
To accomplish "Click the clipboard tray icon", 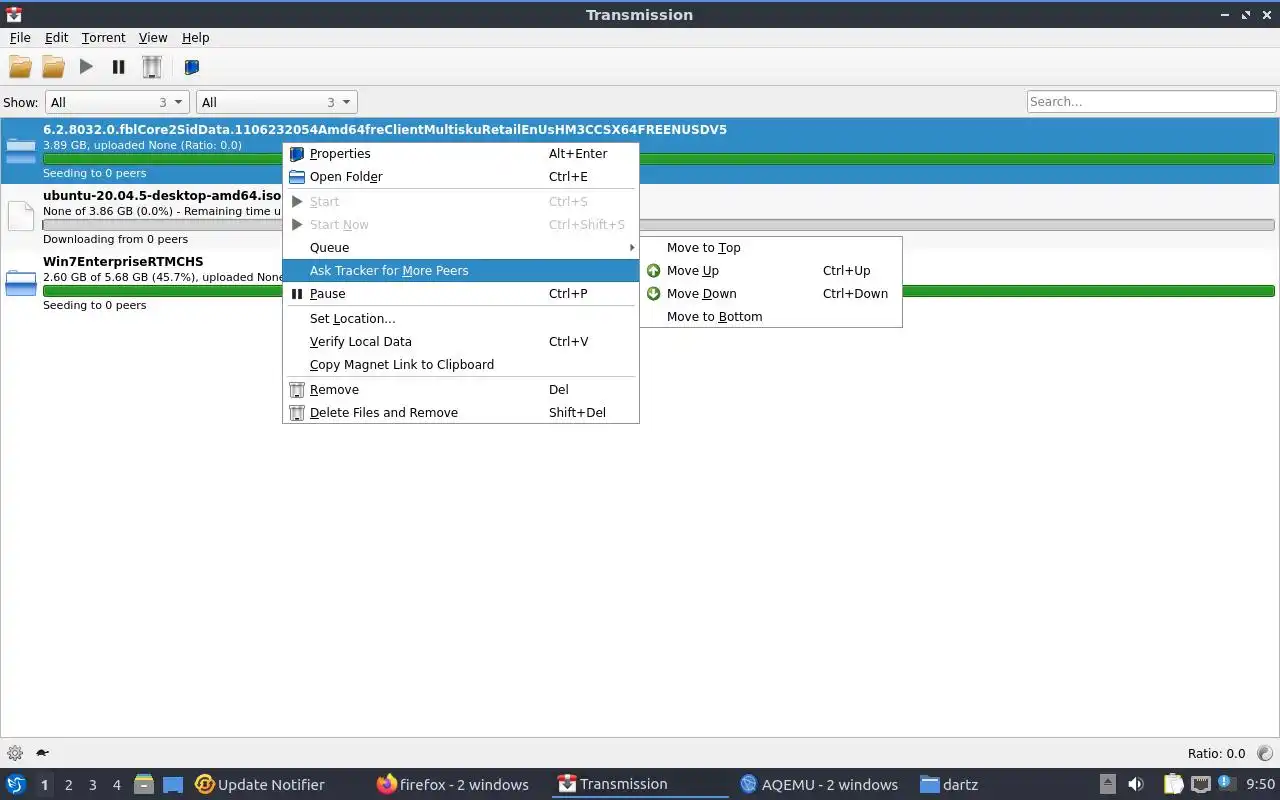I will click(1173, 785).
